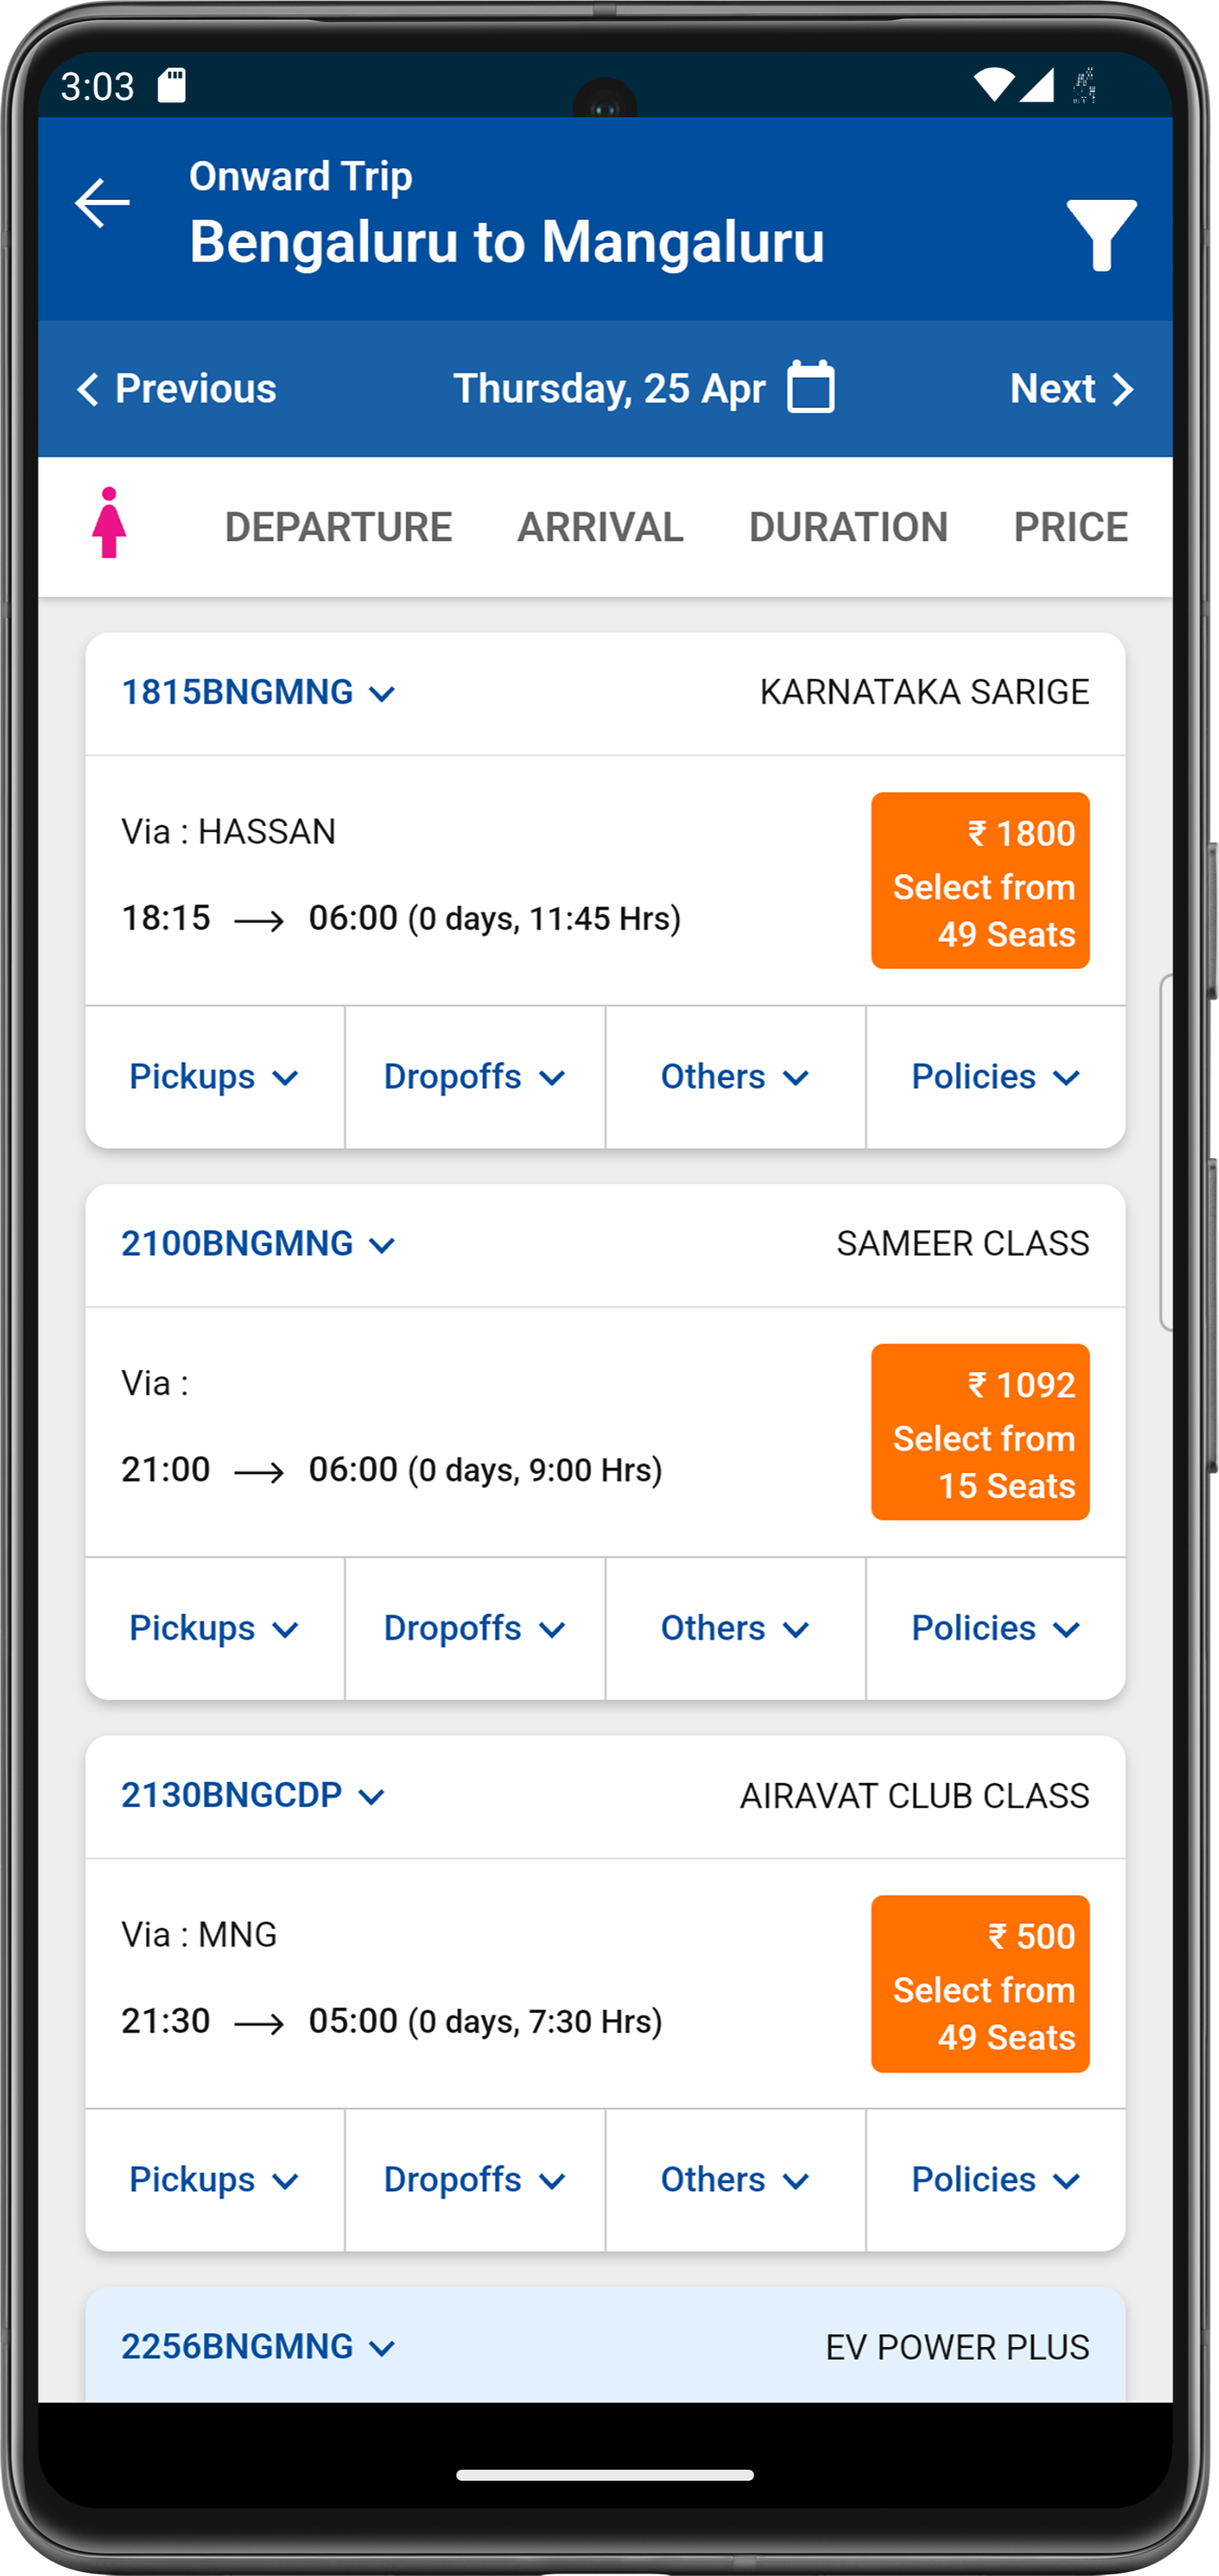
Task: Sort buses by DEPARTURE
Action: 338,527
